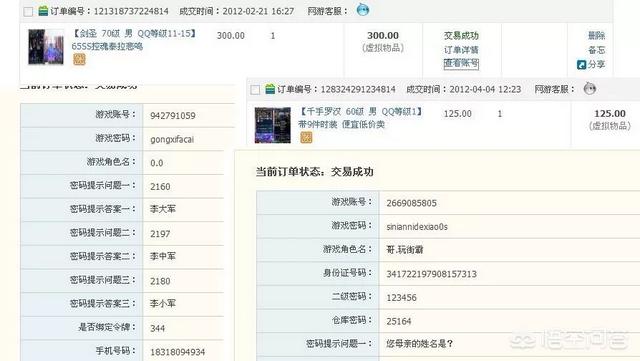Click green order icon beside 121318737224814
Screen dimensions: 640x361
click(x=43, y=11)
